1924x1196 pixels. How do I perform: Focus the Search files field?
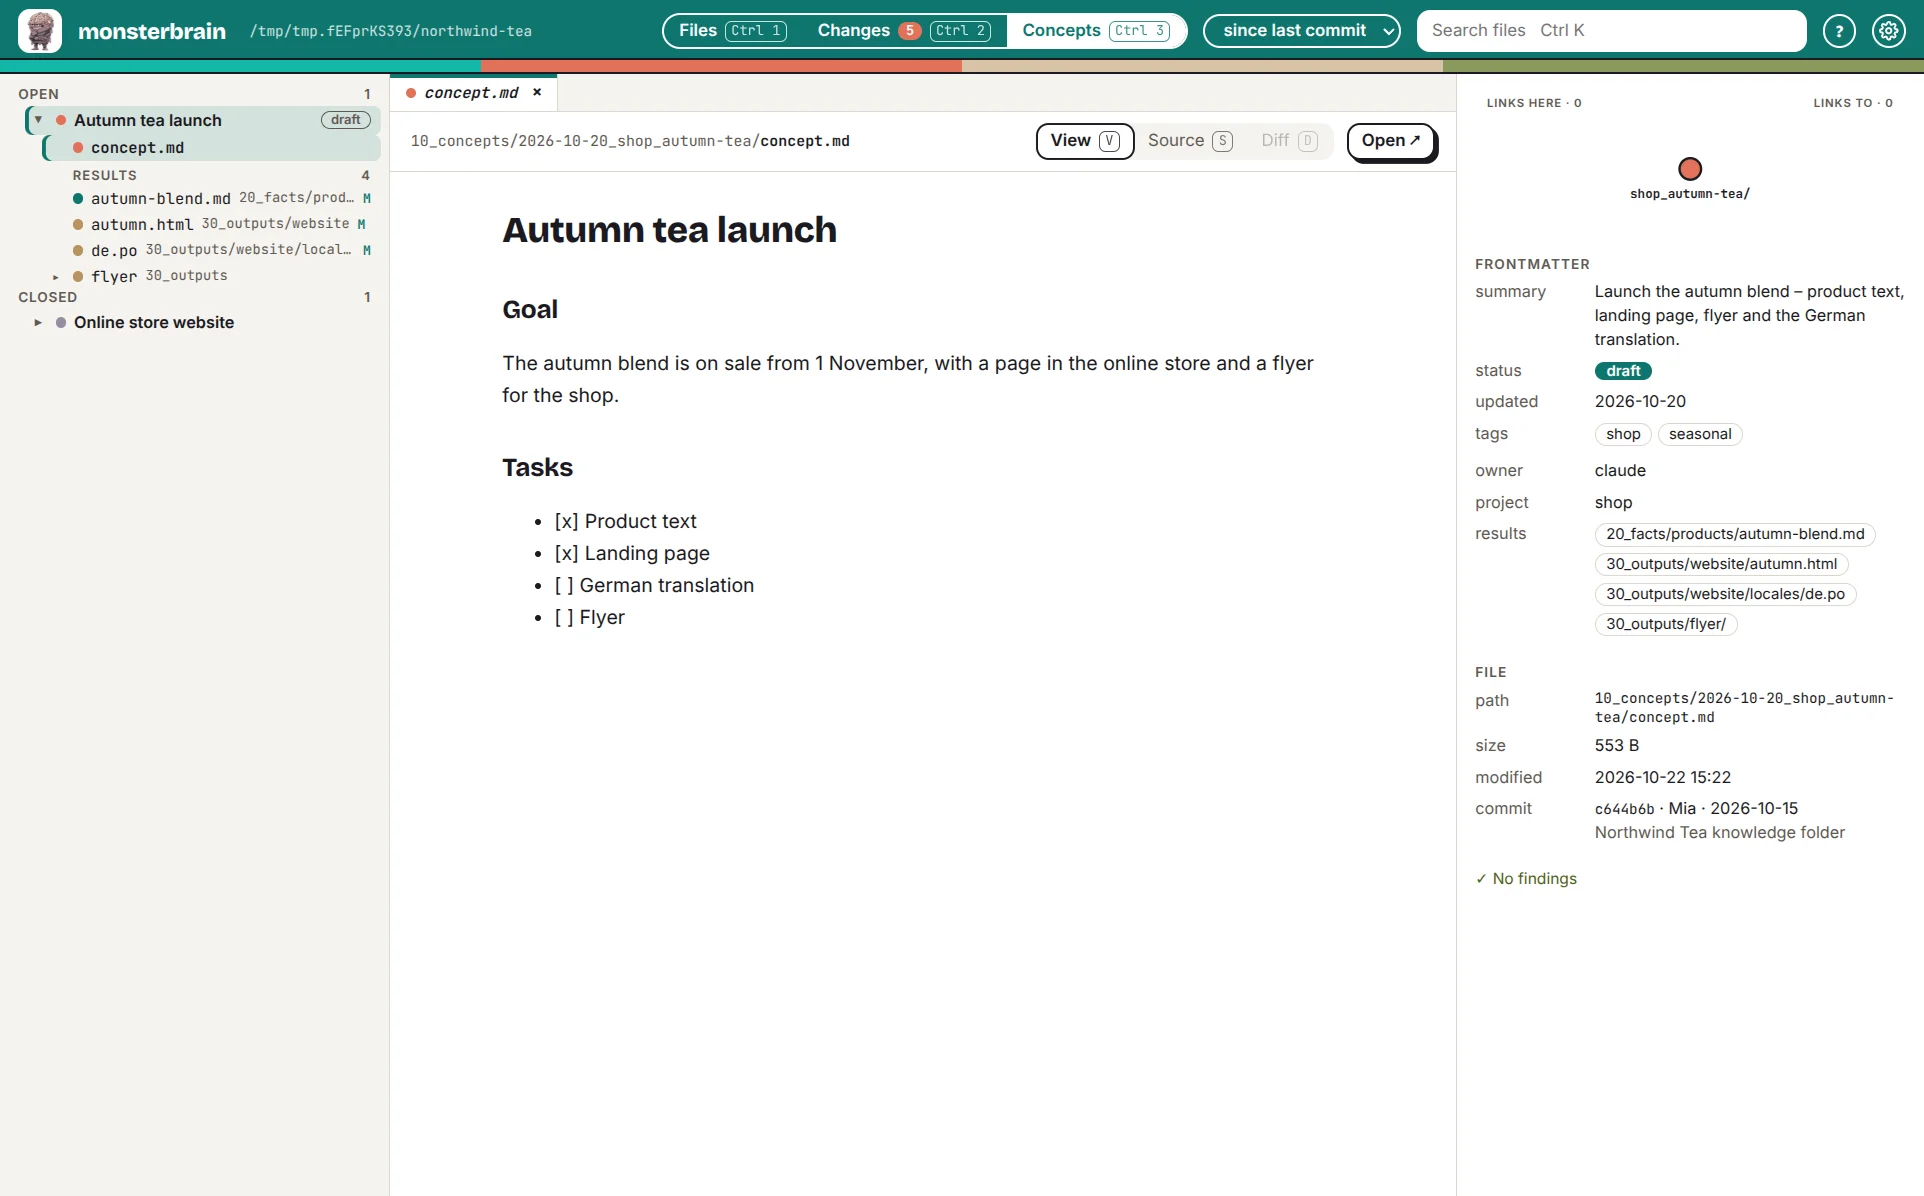pos(1611,31)
